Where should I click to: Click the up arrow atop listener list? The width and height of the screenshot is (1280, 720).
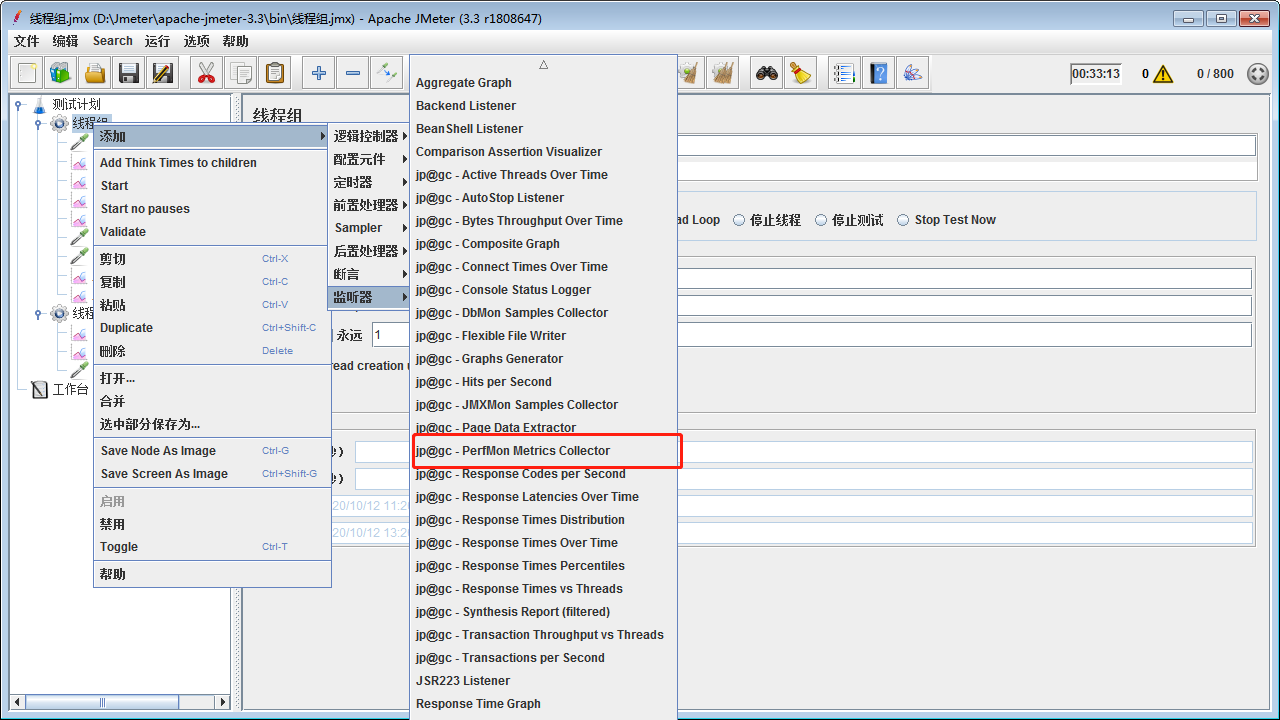point(544,64)
